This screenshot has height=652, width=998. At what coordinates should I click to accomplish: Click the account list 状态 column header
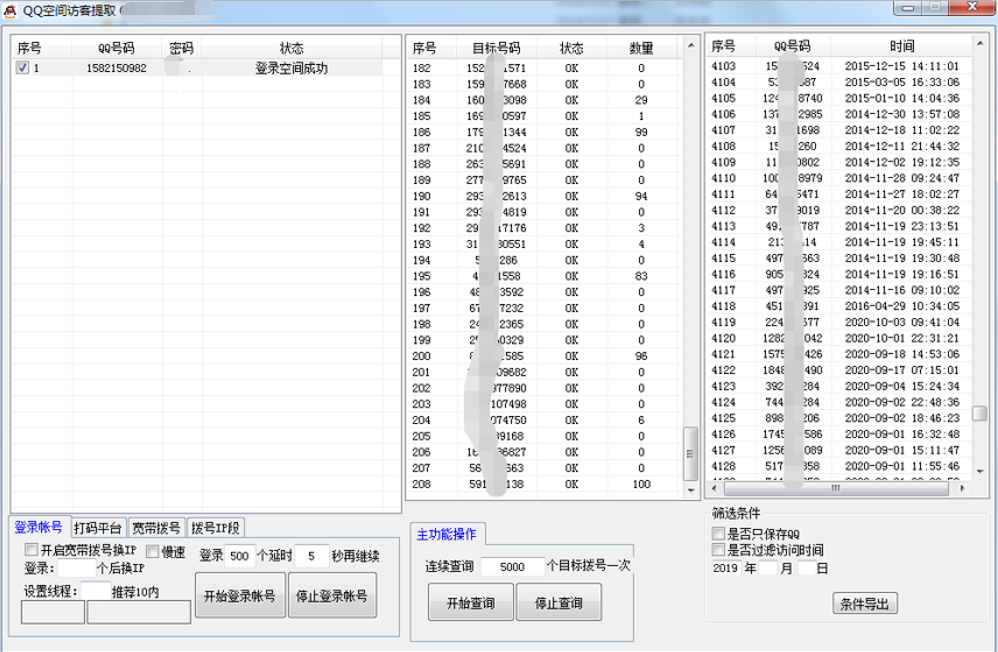click(291, 48)
